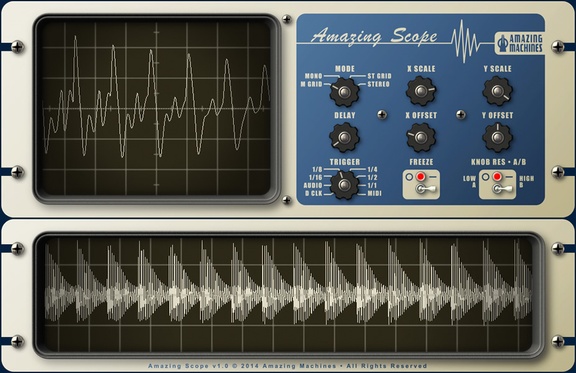Choose the MIDI trigger option
The height and width of the screenshot is (373, 576).
[x=374, y=193]
